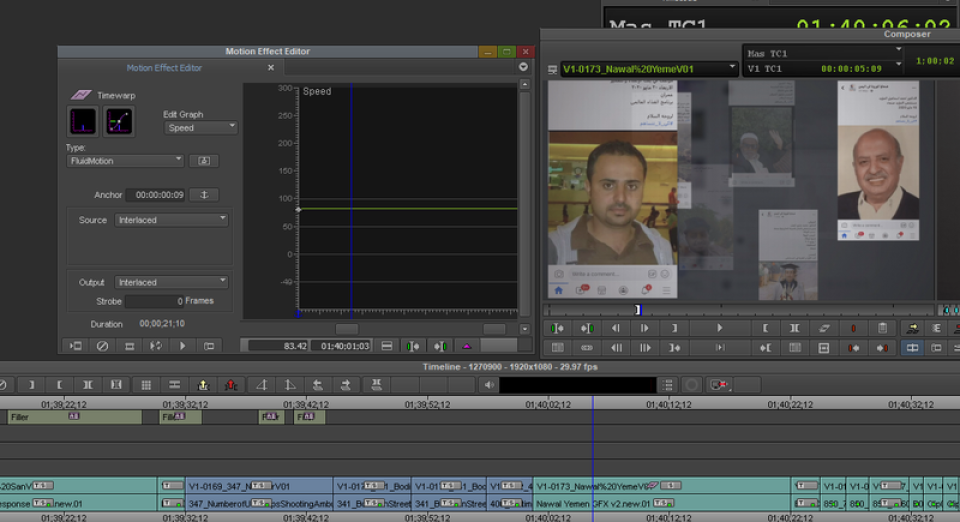Click the Strobe frames input field

click(155, 301)
